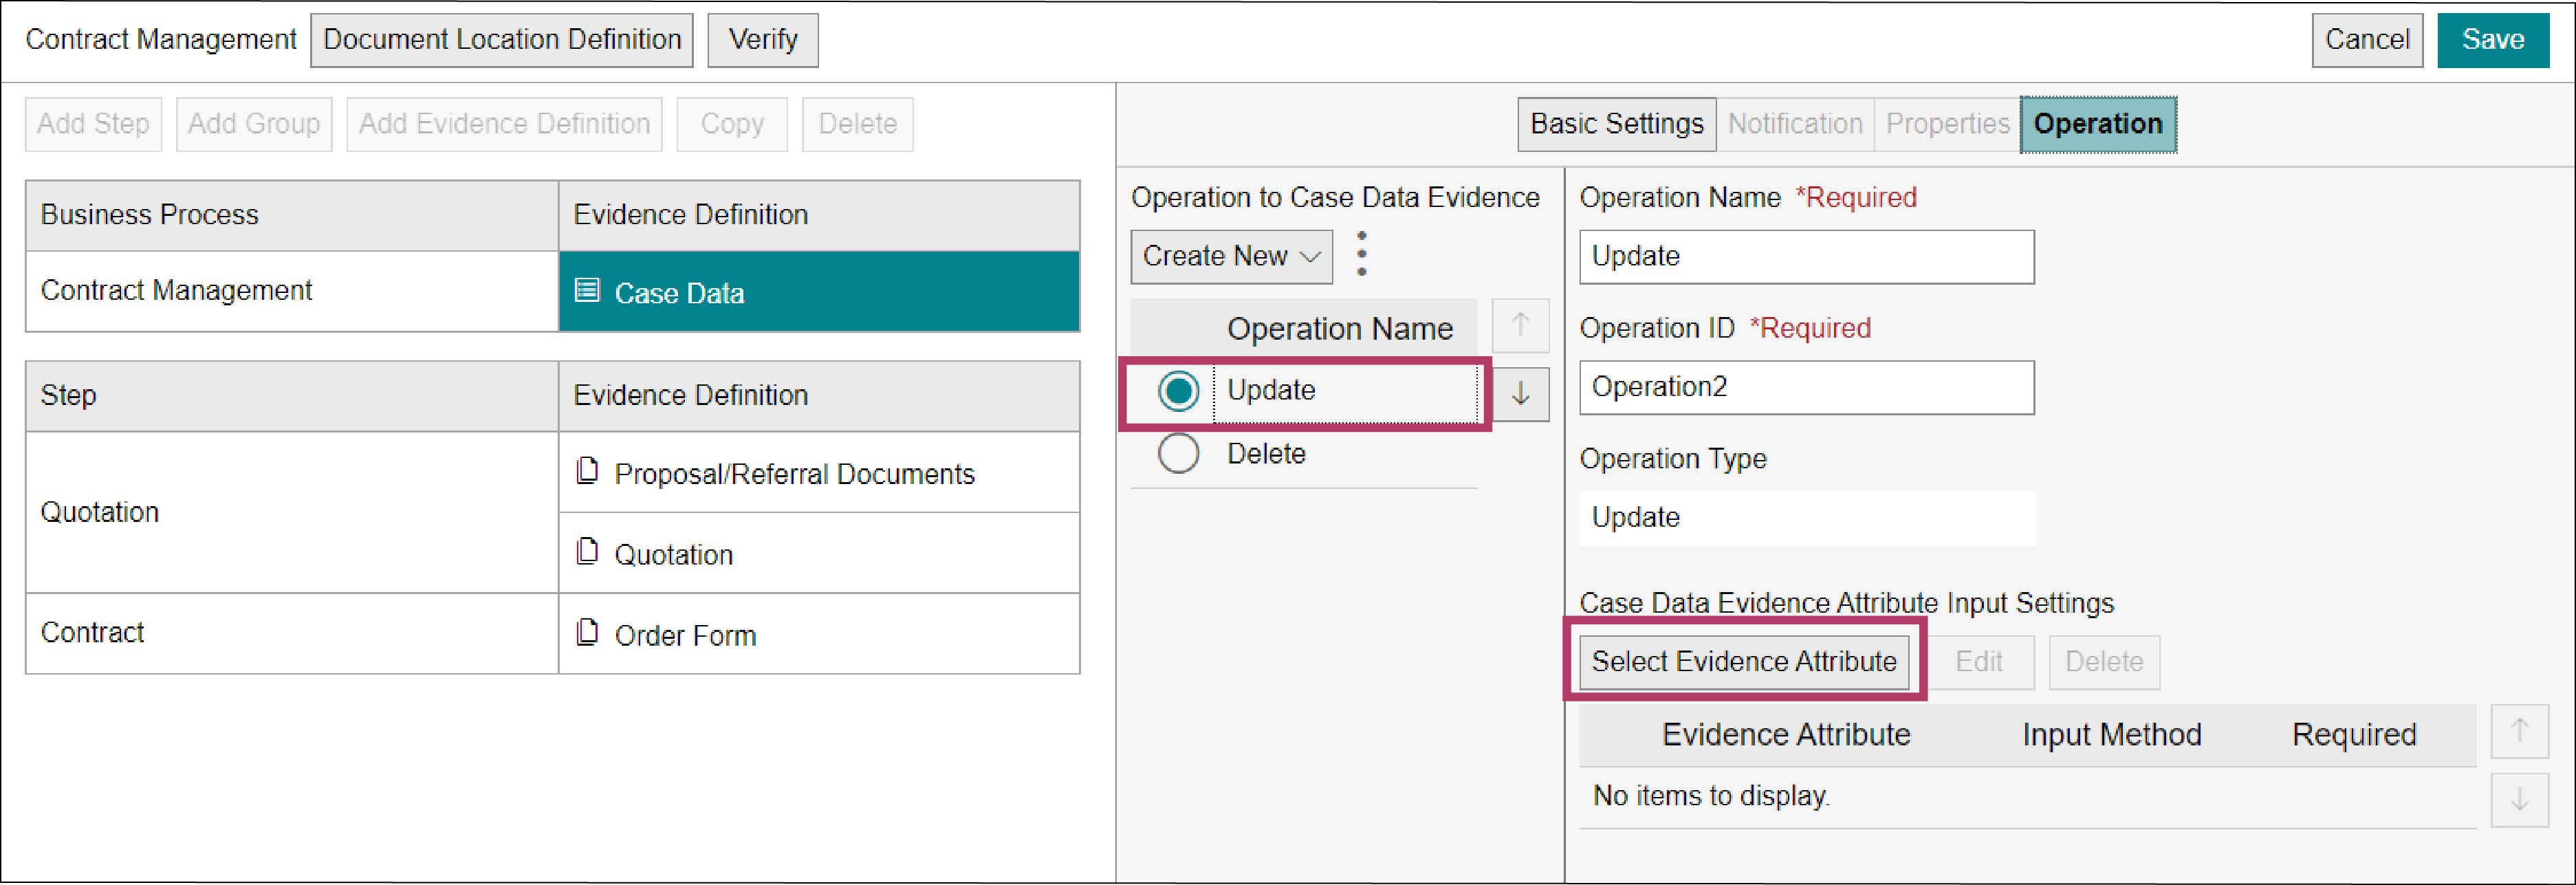Click Delete button beside Edit
Screen dimensions: 2576x885
2104,662
